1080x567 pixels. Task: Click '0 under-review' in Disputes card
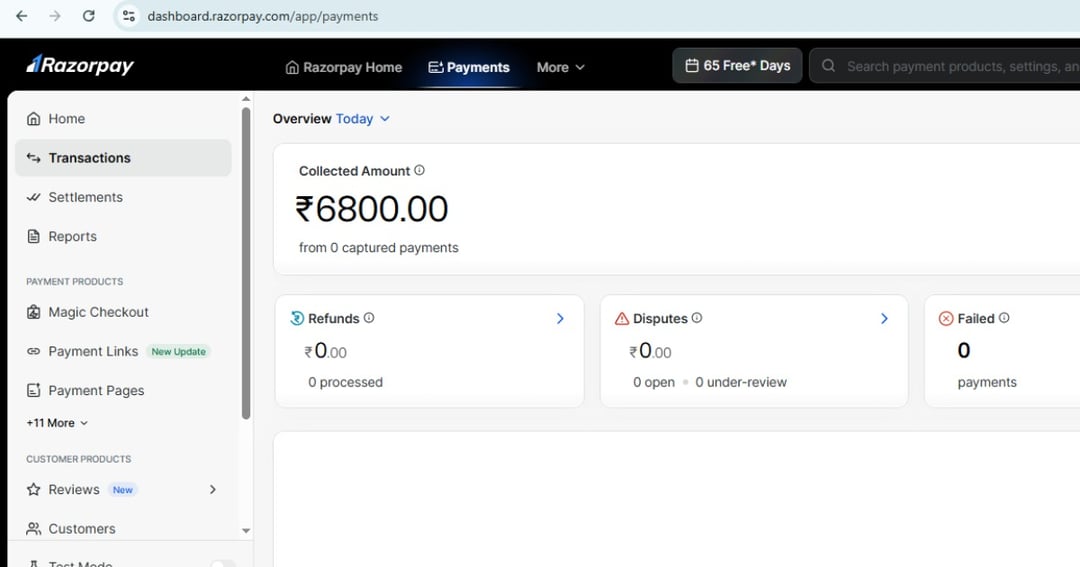740,382
